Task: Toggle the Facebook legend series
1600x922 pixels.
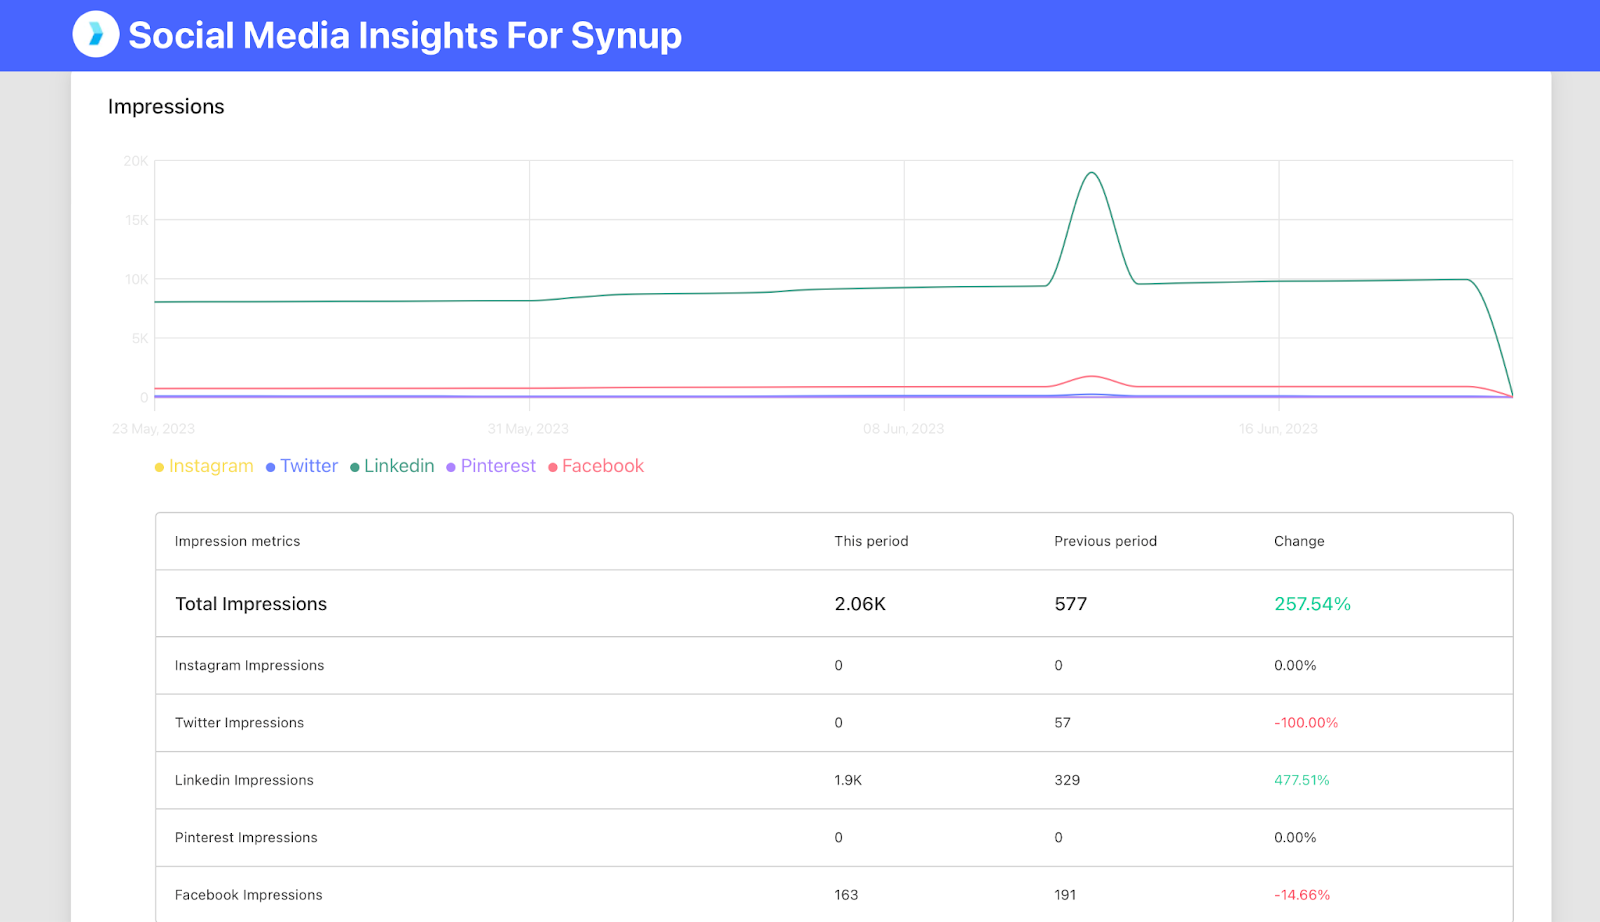Action: pos(596,466)
